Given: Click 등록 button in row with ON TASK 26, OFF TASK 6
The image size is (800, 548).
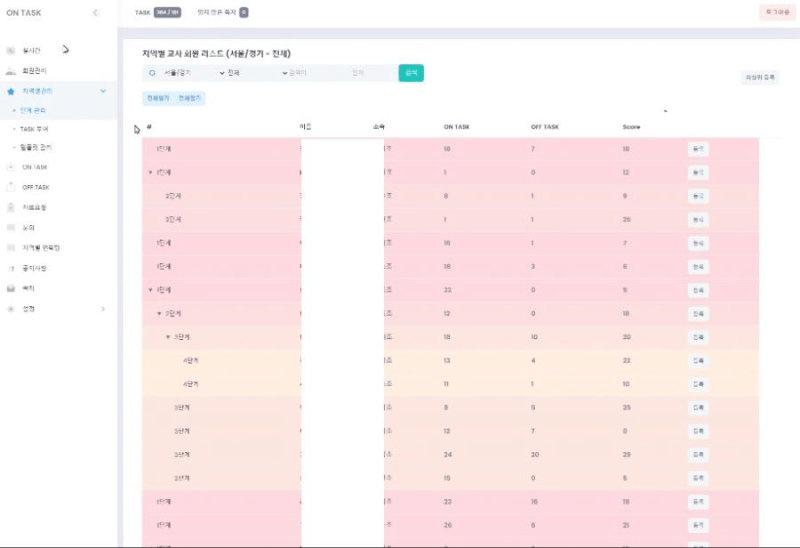Looking at the screenshot, I should pos(698,525).
